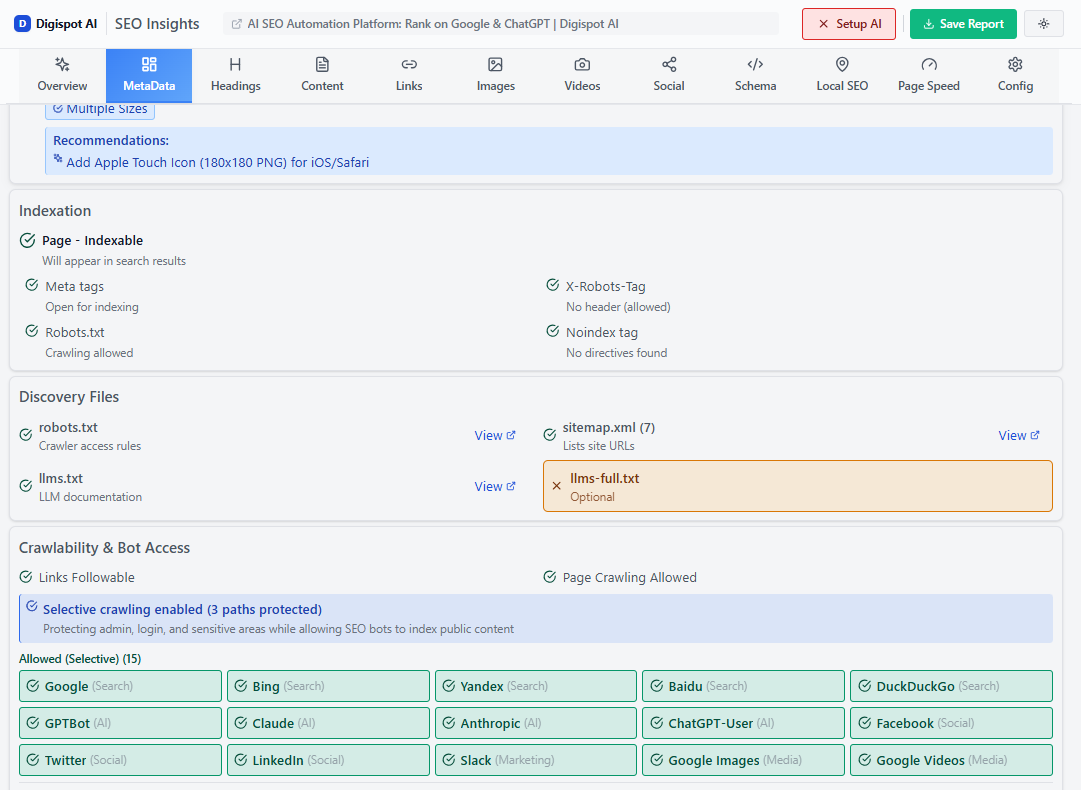Click the X icon beside llms-full.txt

pyautogui.click(x=556, y=486)
